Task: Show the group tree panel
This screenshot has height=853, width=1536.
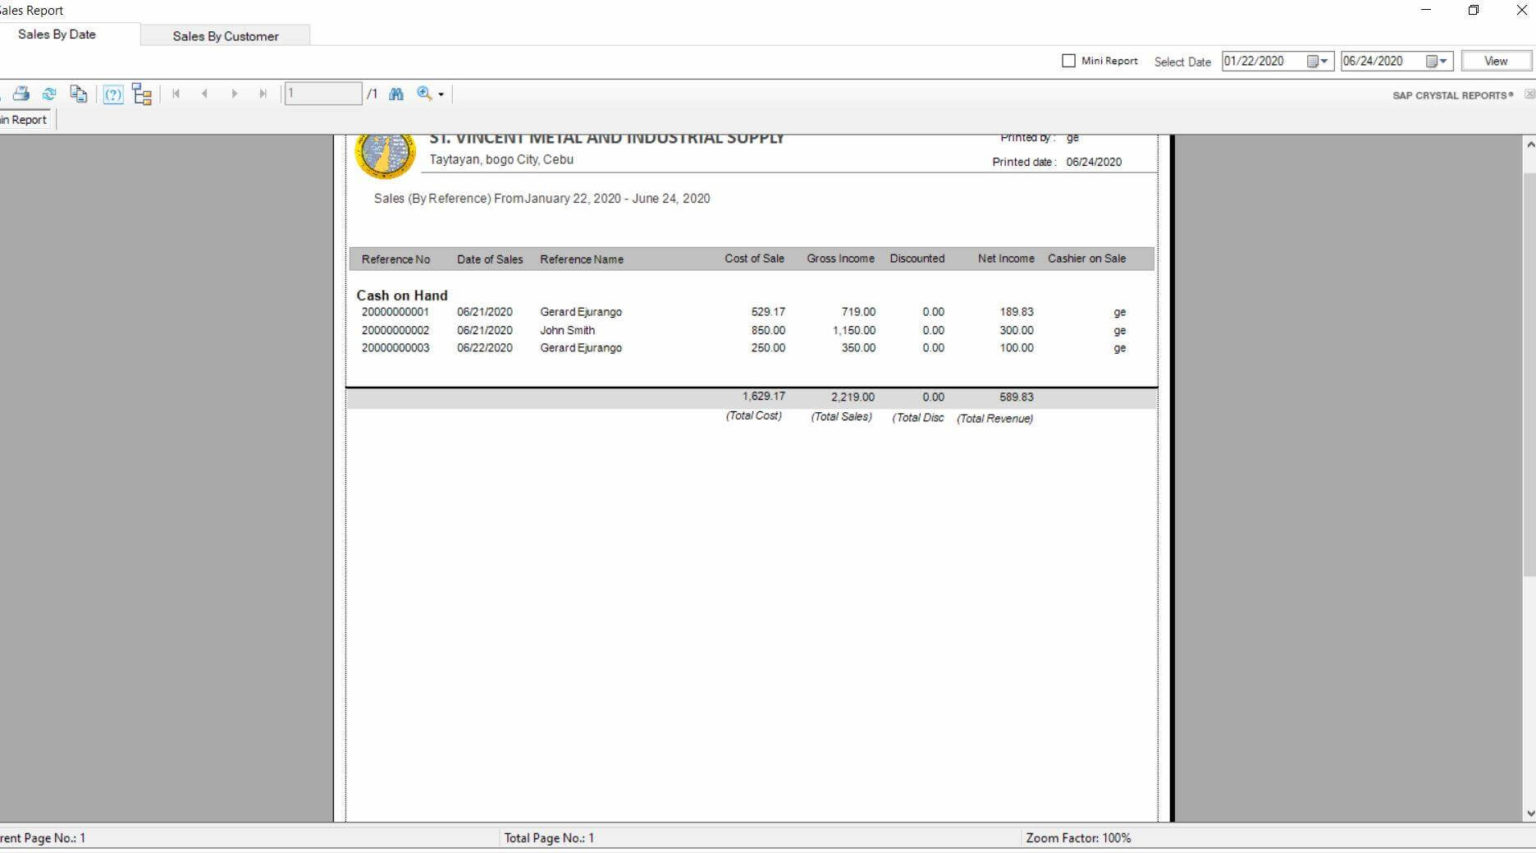Action: coord(141,94)
